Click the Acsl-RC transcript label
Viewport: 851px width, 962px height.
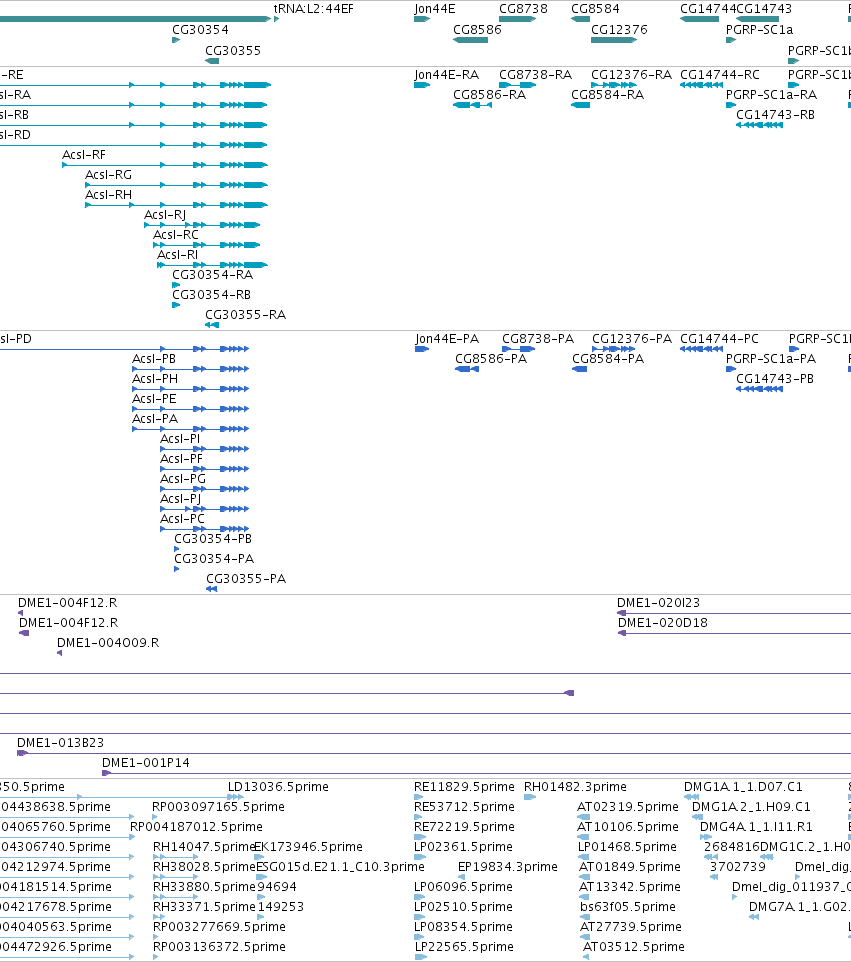click(x=175, y=235)
